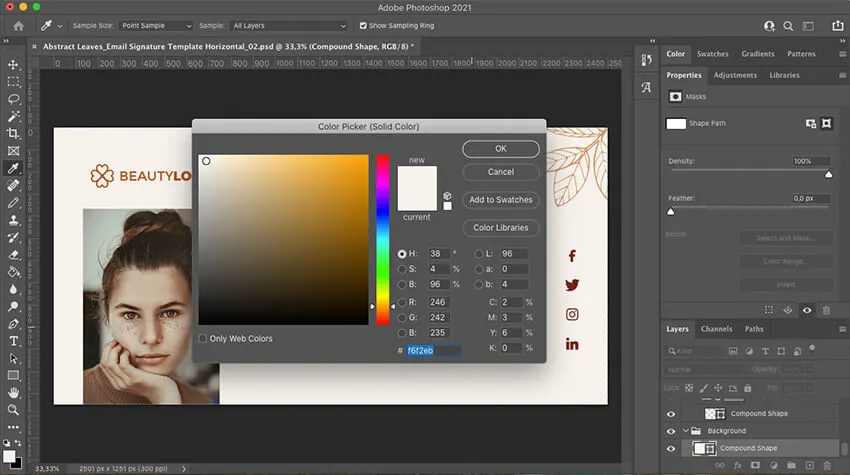The height and width of the screenshot is (475, 850).
Task: Select the Move tool
Action: [x=14, y=65]
